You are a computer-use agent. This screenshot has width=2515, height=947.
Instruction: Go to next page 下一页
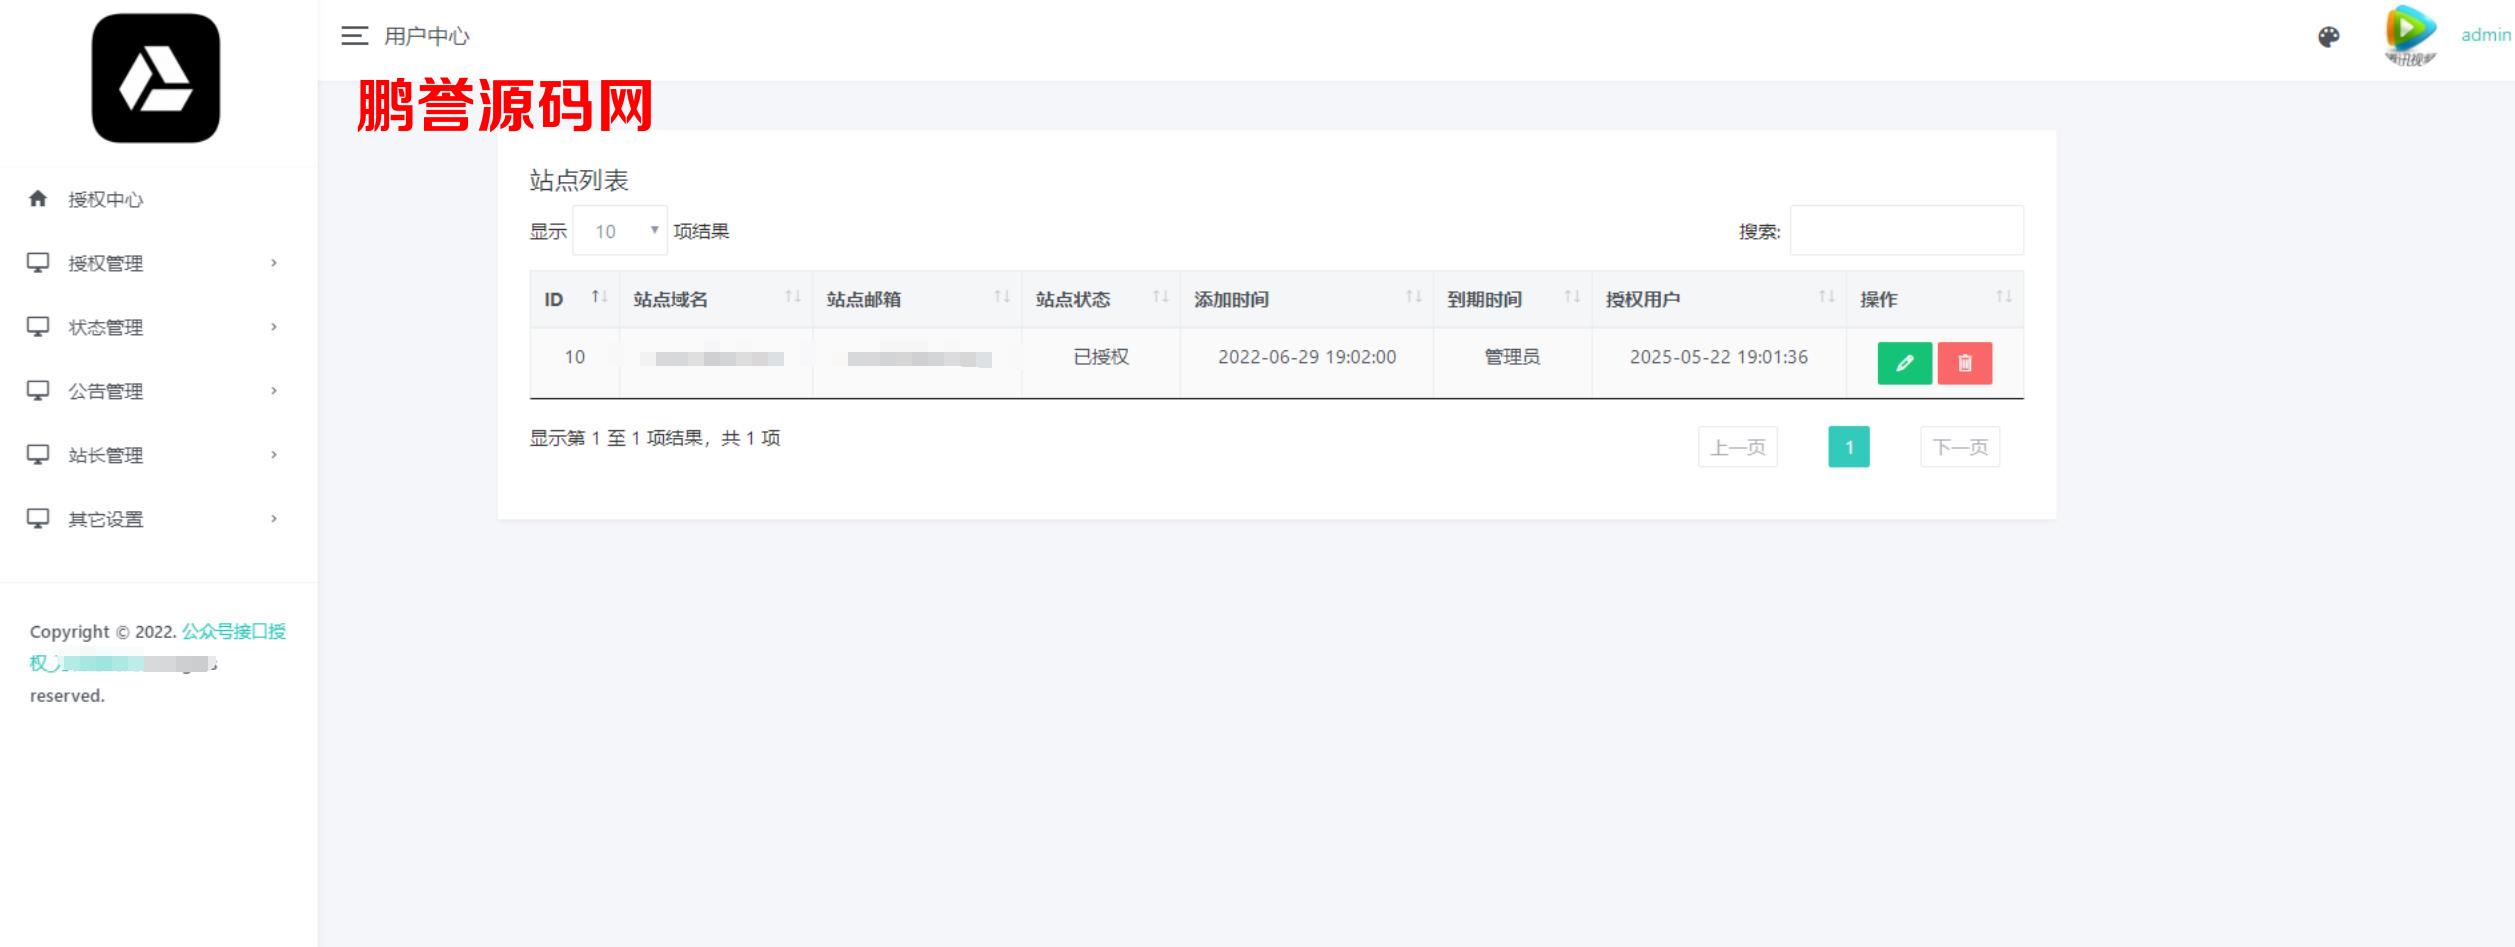pos(1960,447)
